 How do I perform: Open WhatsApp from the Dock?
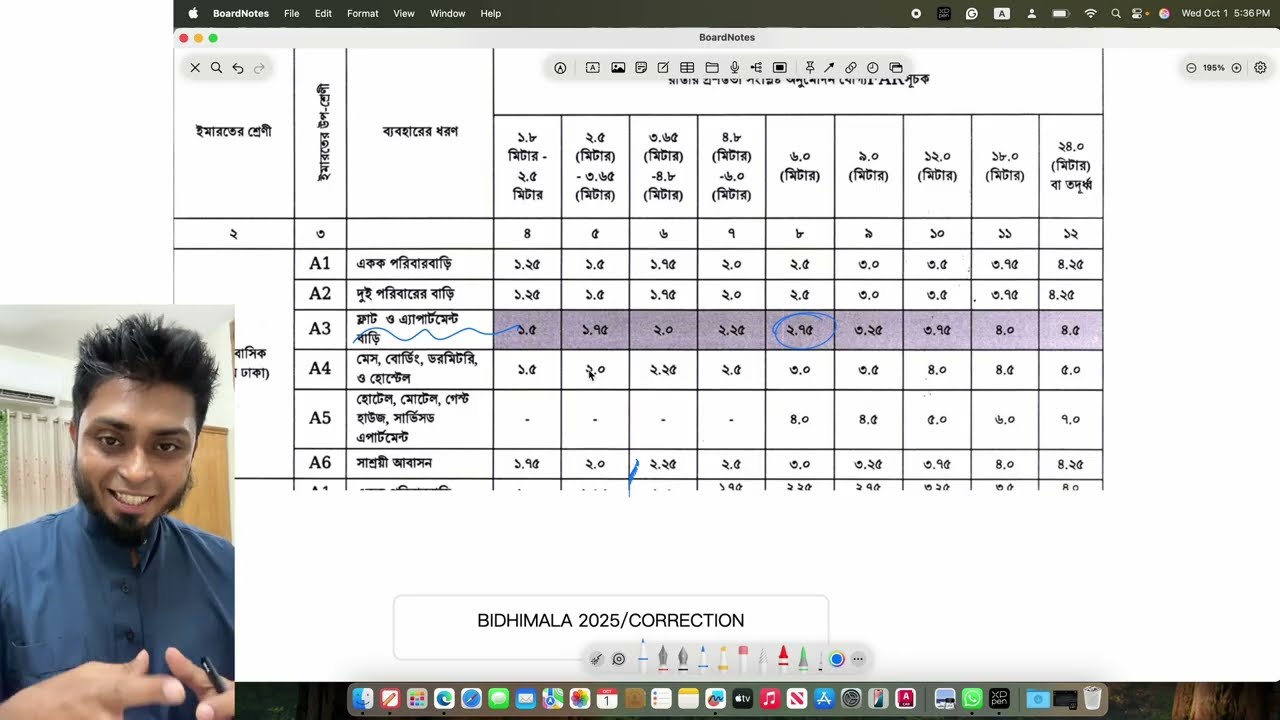[972, 699]
